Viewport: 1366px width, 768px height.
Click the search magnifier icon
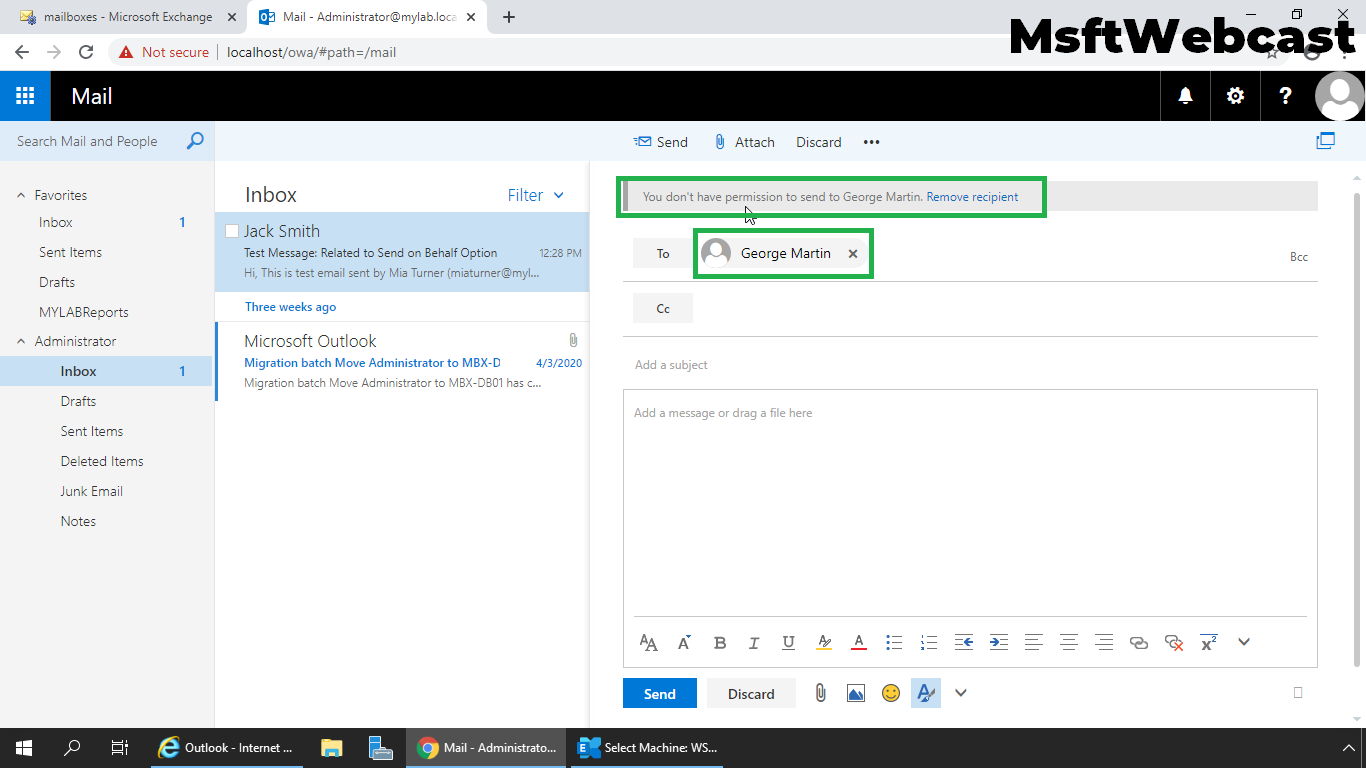(195, 141)
